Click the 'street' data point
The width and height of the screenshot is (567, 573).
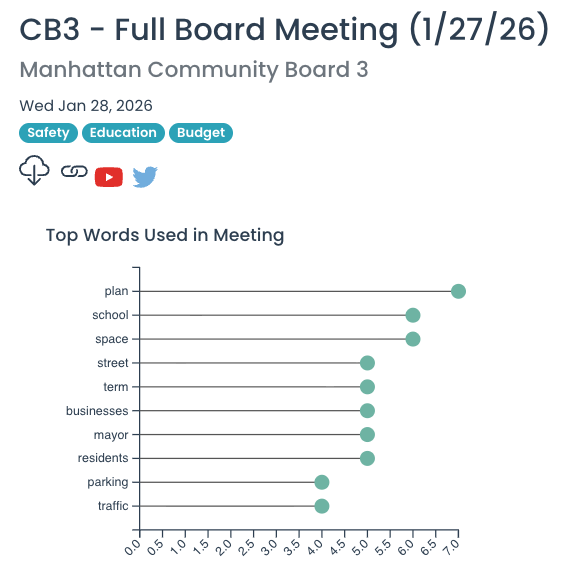pos(367,363)
